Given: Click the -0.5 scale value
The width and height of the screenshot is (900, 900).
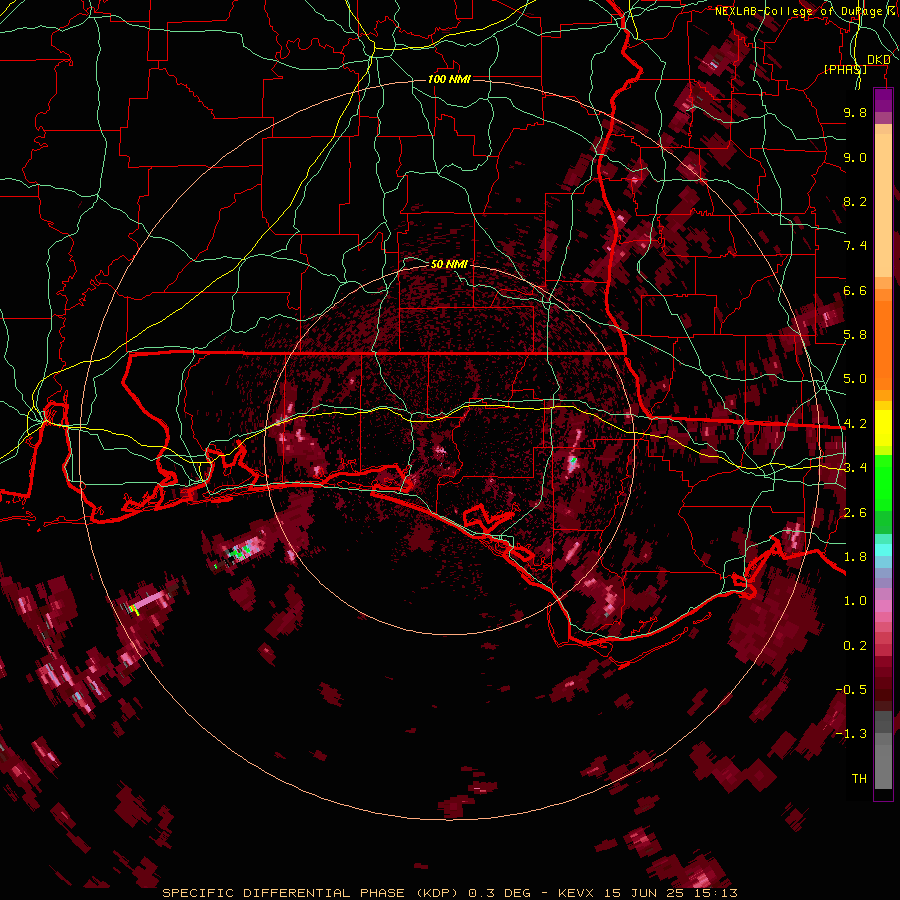Looking at the screenshot, I should coord(851,690).
